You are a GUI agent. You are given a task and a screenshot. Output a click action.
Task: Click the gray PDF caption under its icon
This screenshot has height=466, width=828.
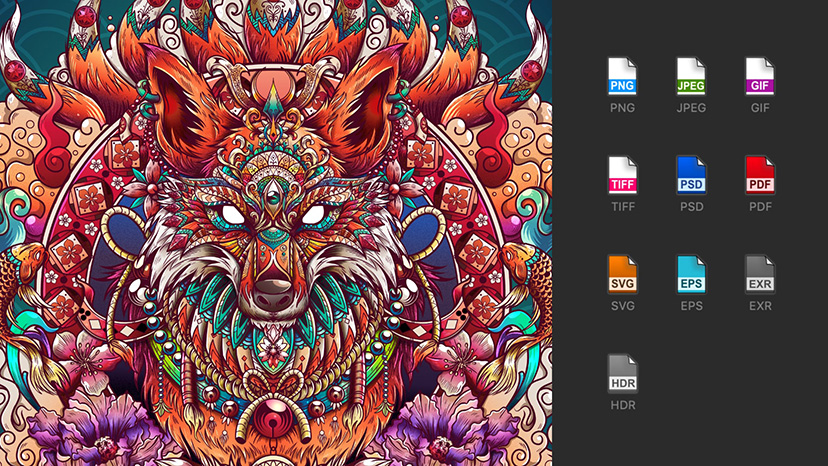(x=760, y=207)
